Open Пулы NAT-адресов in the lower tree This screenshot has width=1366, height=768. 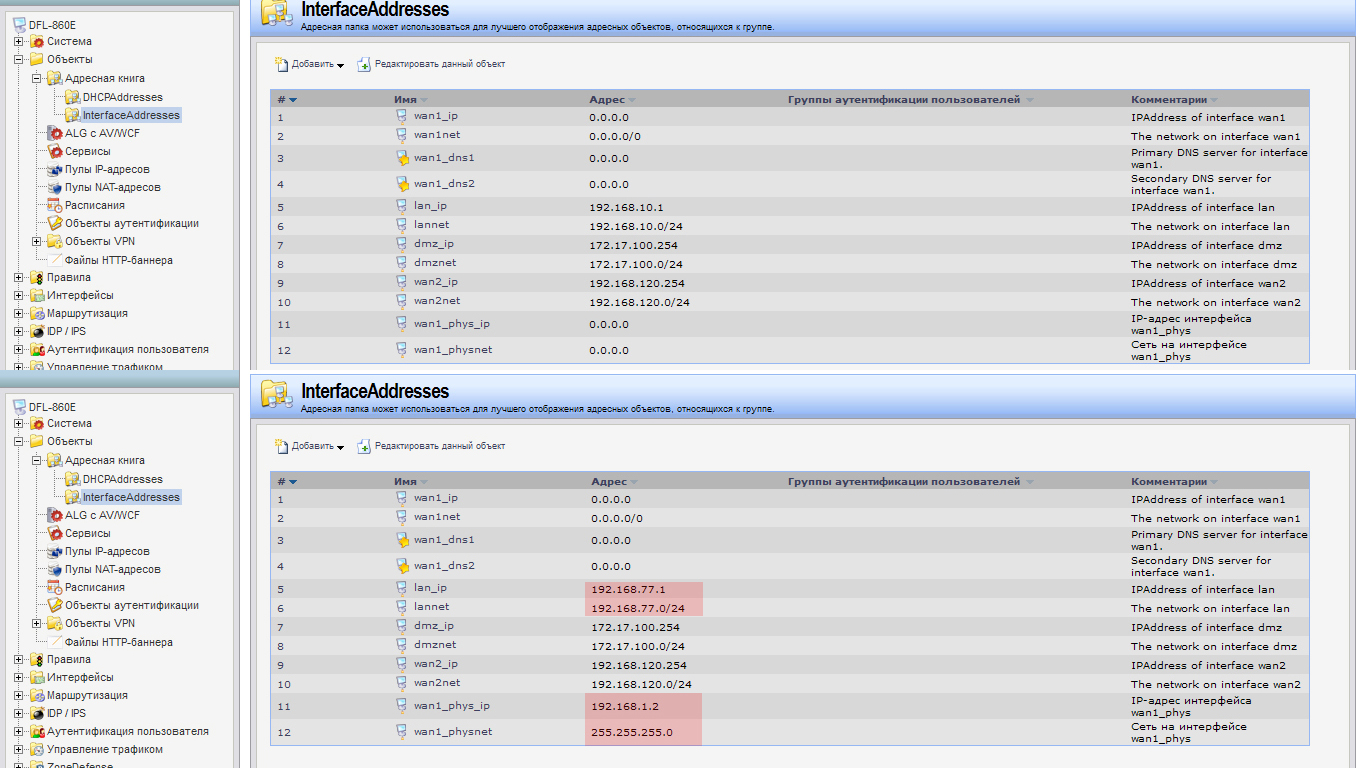(x=113, y=569)
